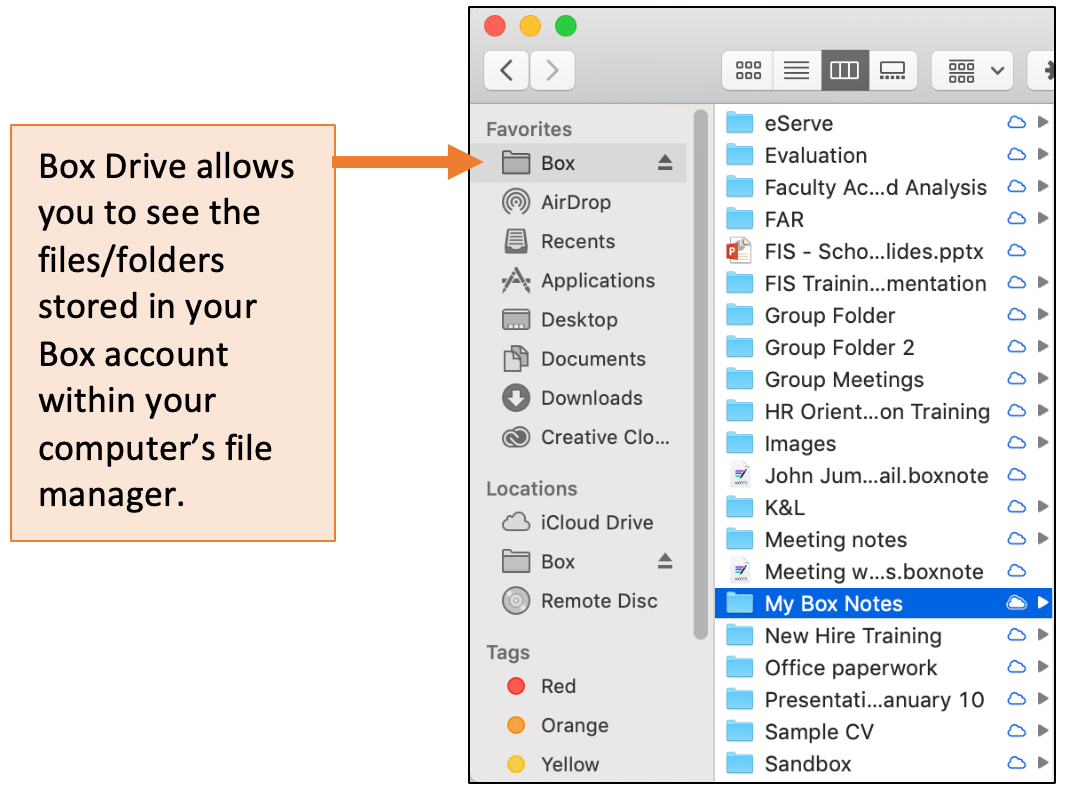Filter by Yellow tag

tap(580, 764)
